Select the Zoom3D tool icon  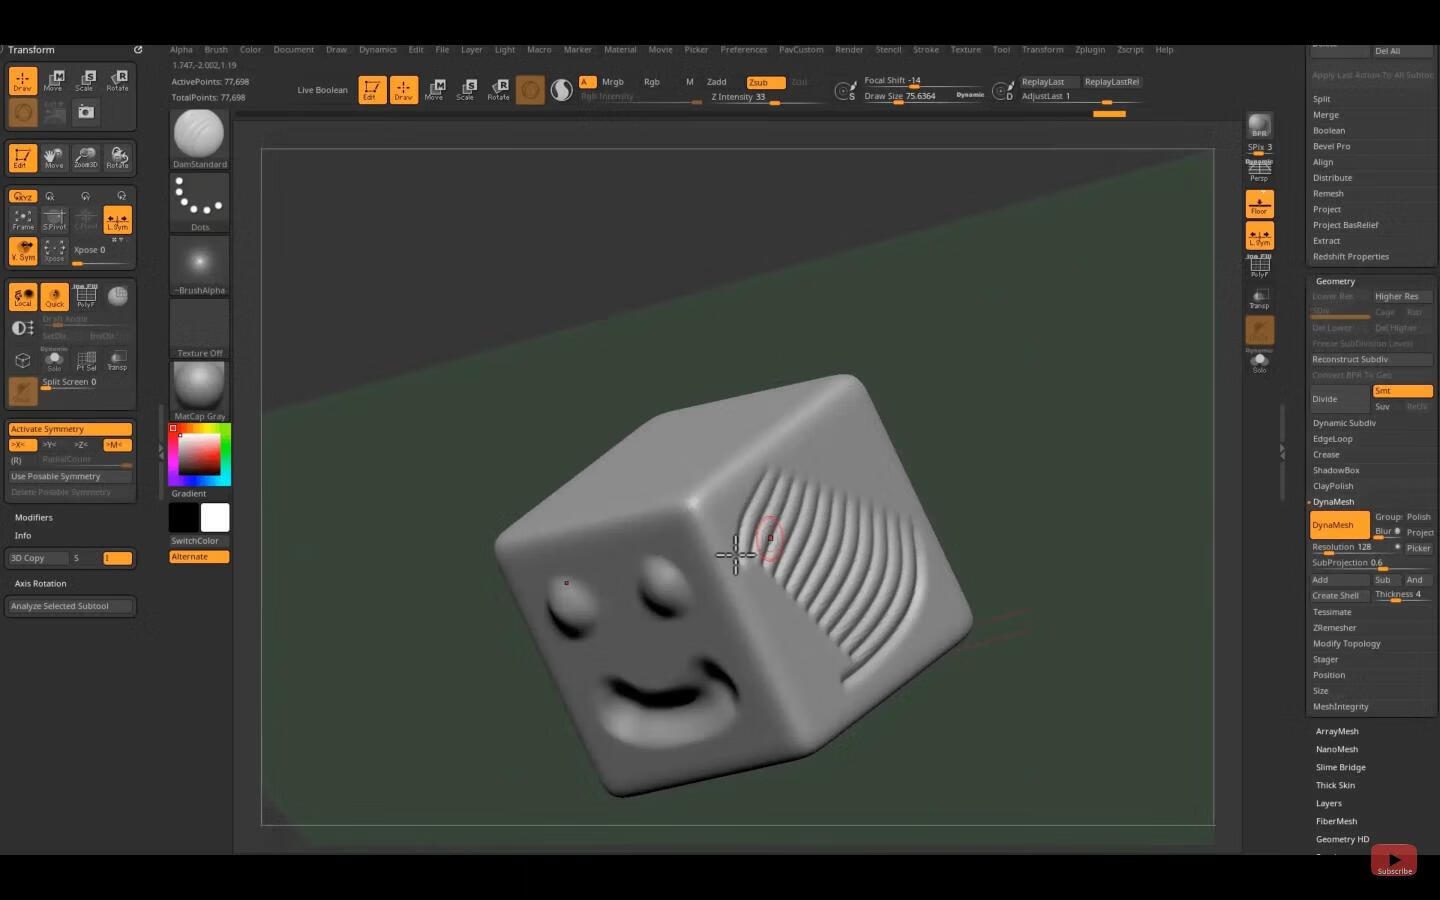pos(85,157)
